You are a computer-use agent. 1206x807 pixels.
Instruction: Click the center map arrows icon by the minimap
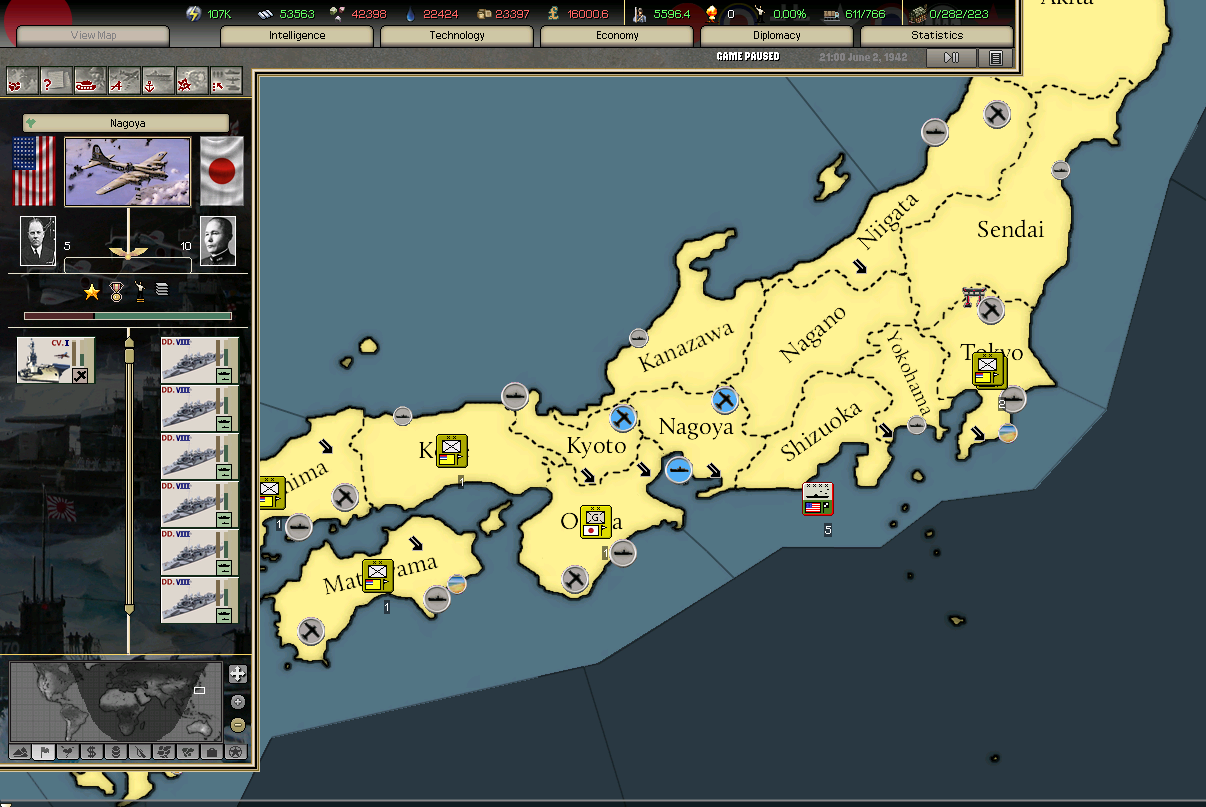tap(237, 674)
